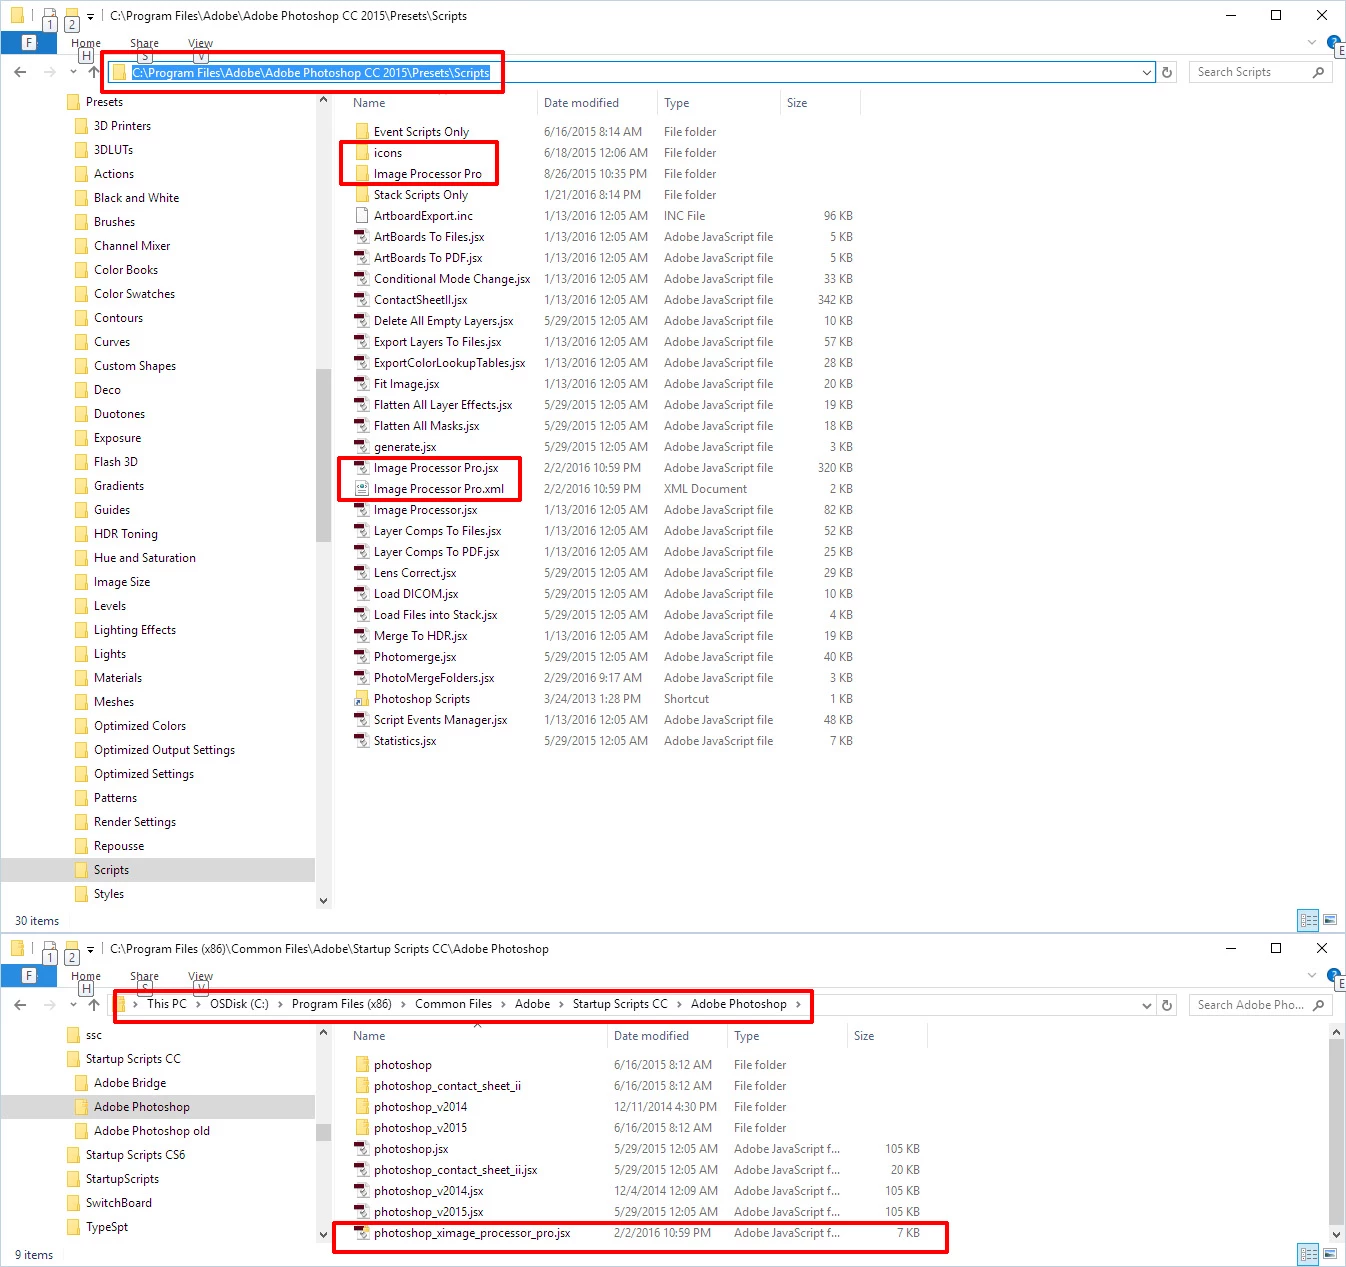Screen dimensions: 1346x1267
Task: Select Image Processor Pro folder icon
Action: (362, 173)
